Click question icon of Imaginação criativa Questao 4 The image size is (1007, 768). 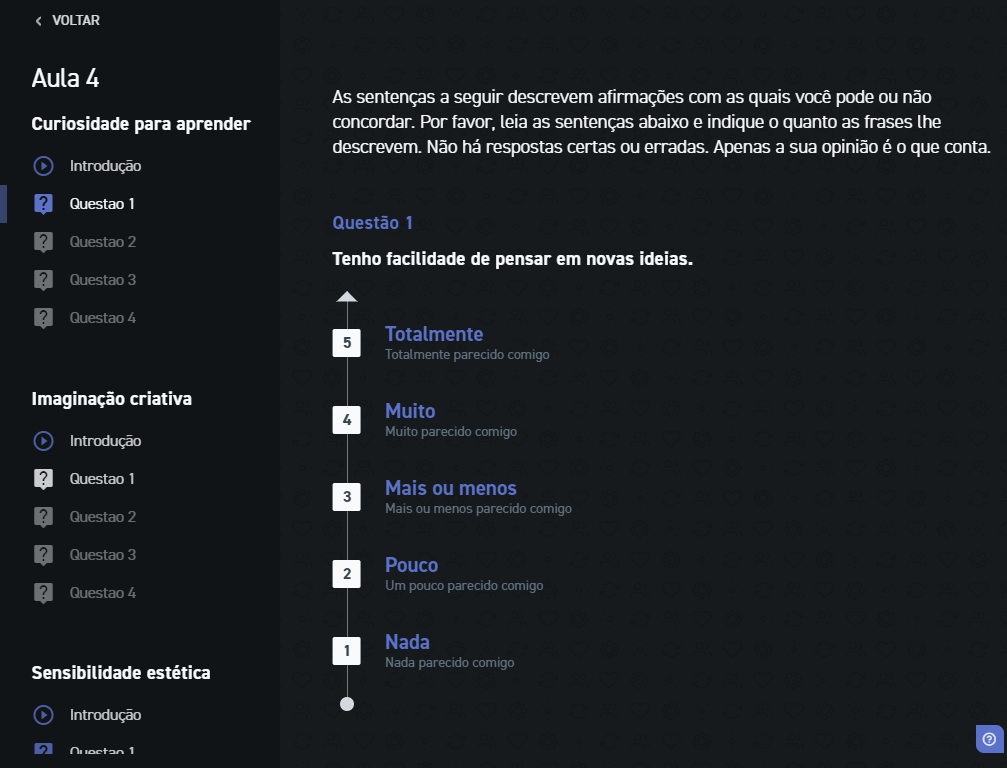coord(43,593)
